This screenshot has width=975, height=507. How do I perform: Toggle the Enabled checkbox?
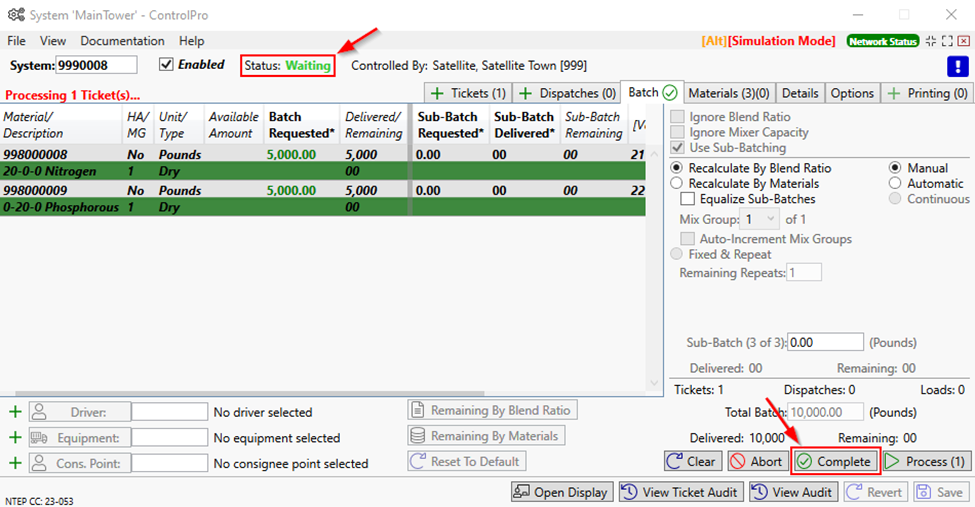click(x=166, y=65)
